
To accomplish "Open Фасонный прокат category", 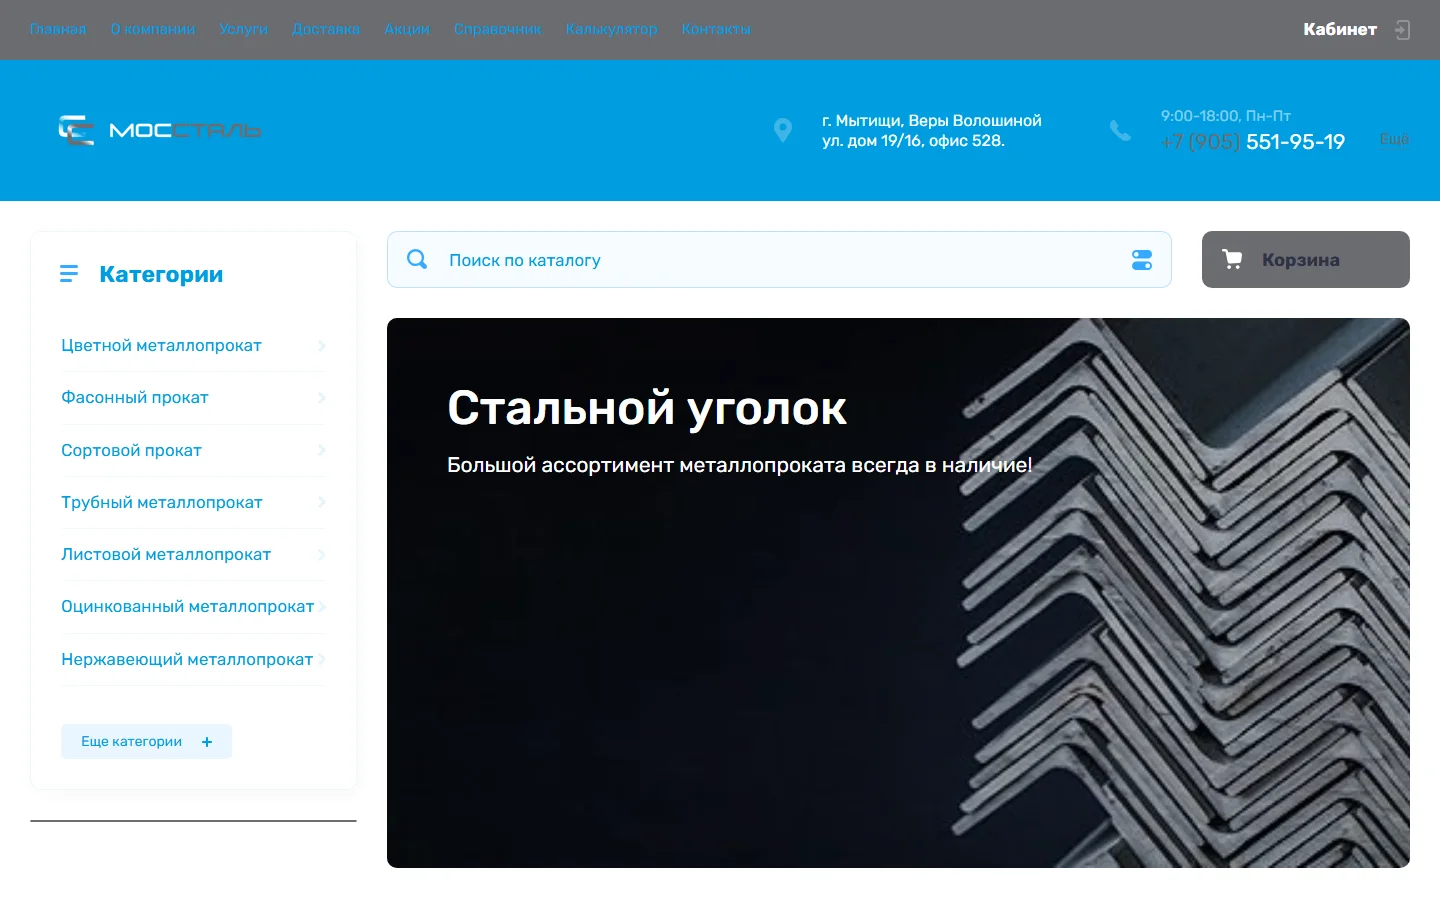I will coord(135,397).
